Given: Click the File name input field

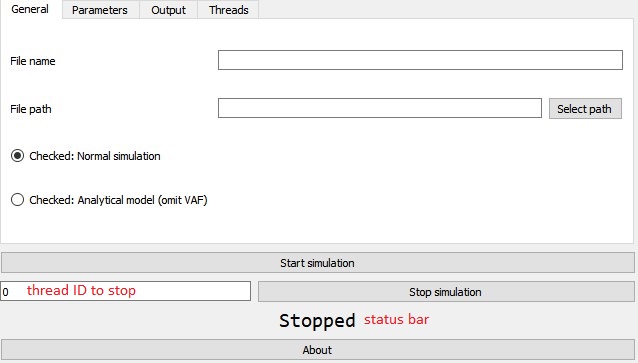Looking at the screenshot, I should [420, 60].
